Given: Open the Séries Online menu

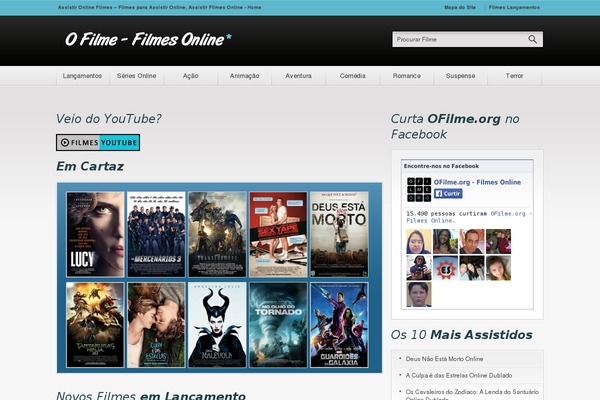Looking at the screenshot, I should (137, 76).
